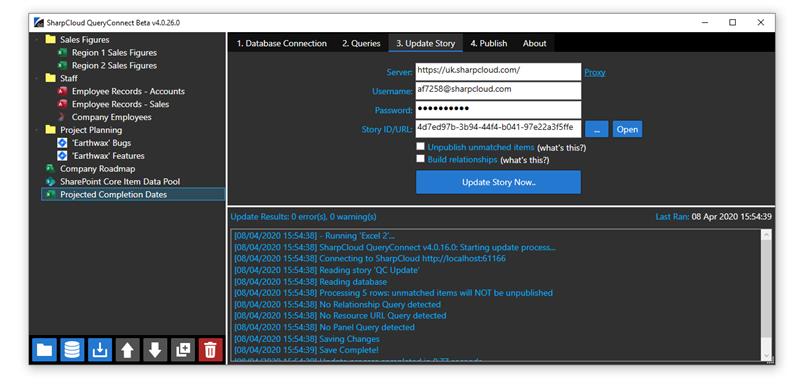This screenshot has height=384, width=800.
Task: Click the add database connection icon button
Action: 72,350
